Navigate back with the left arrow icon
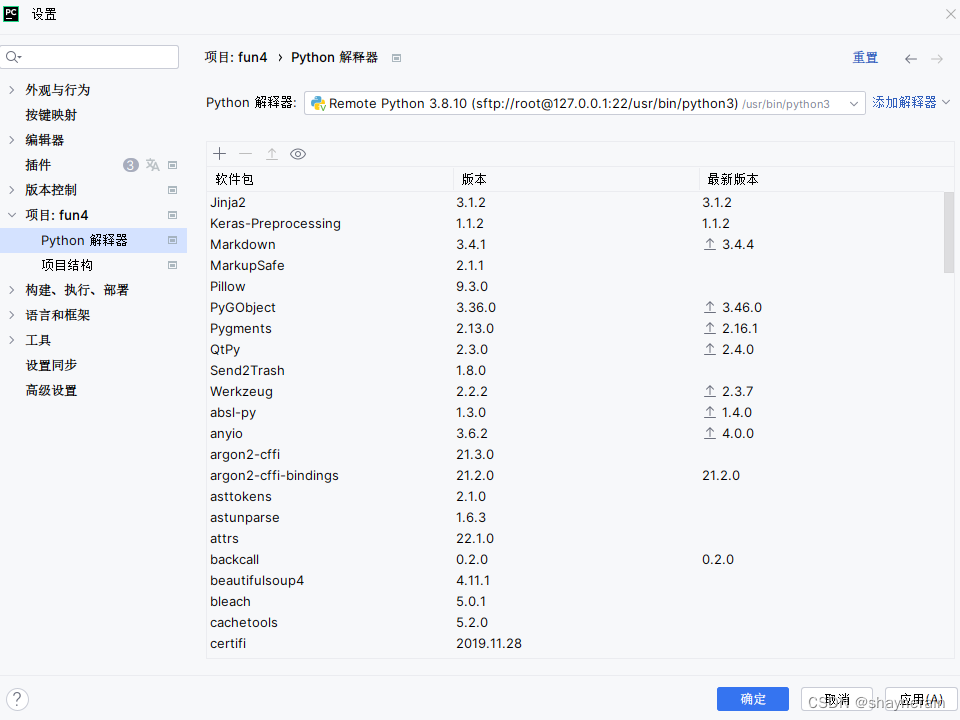The height and width of the screenshot is (720, 960). [911, 58]
